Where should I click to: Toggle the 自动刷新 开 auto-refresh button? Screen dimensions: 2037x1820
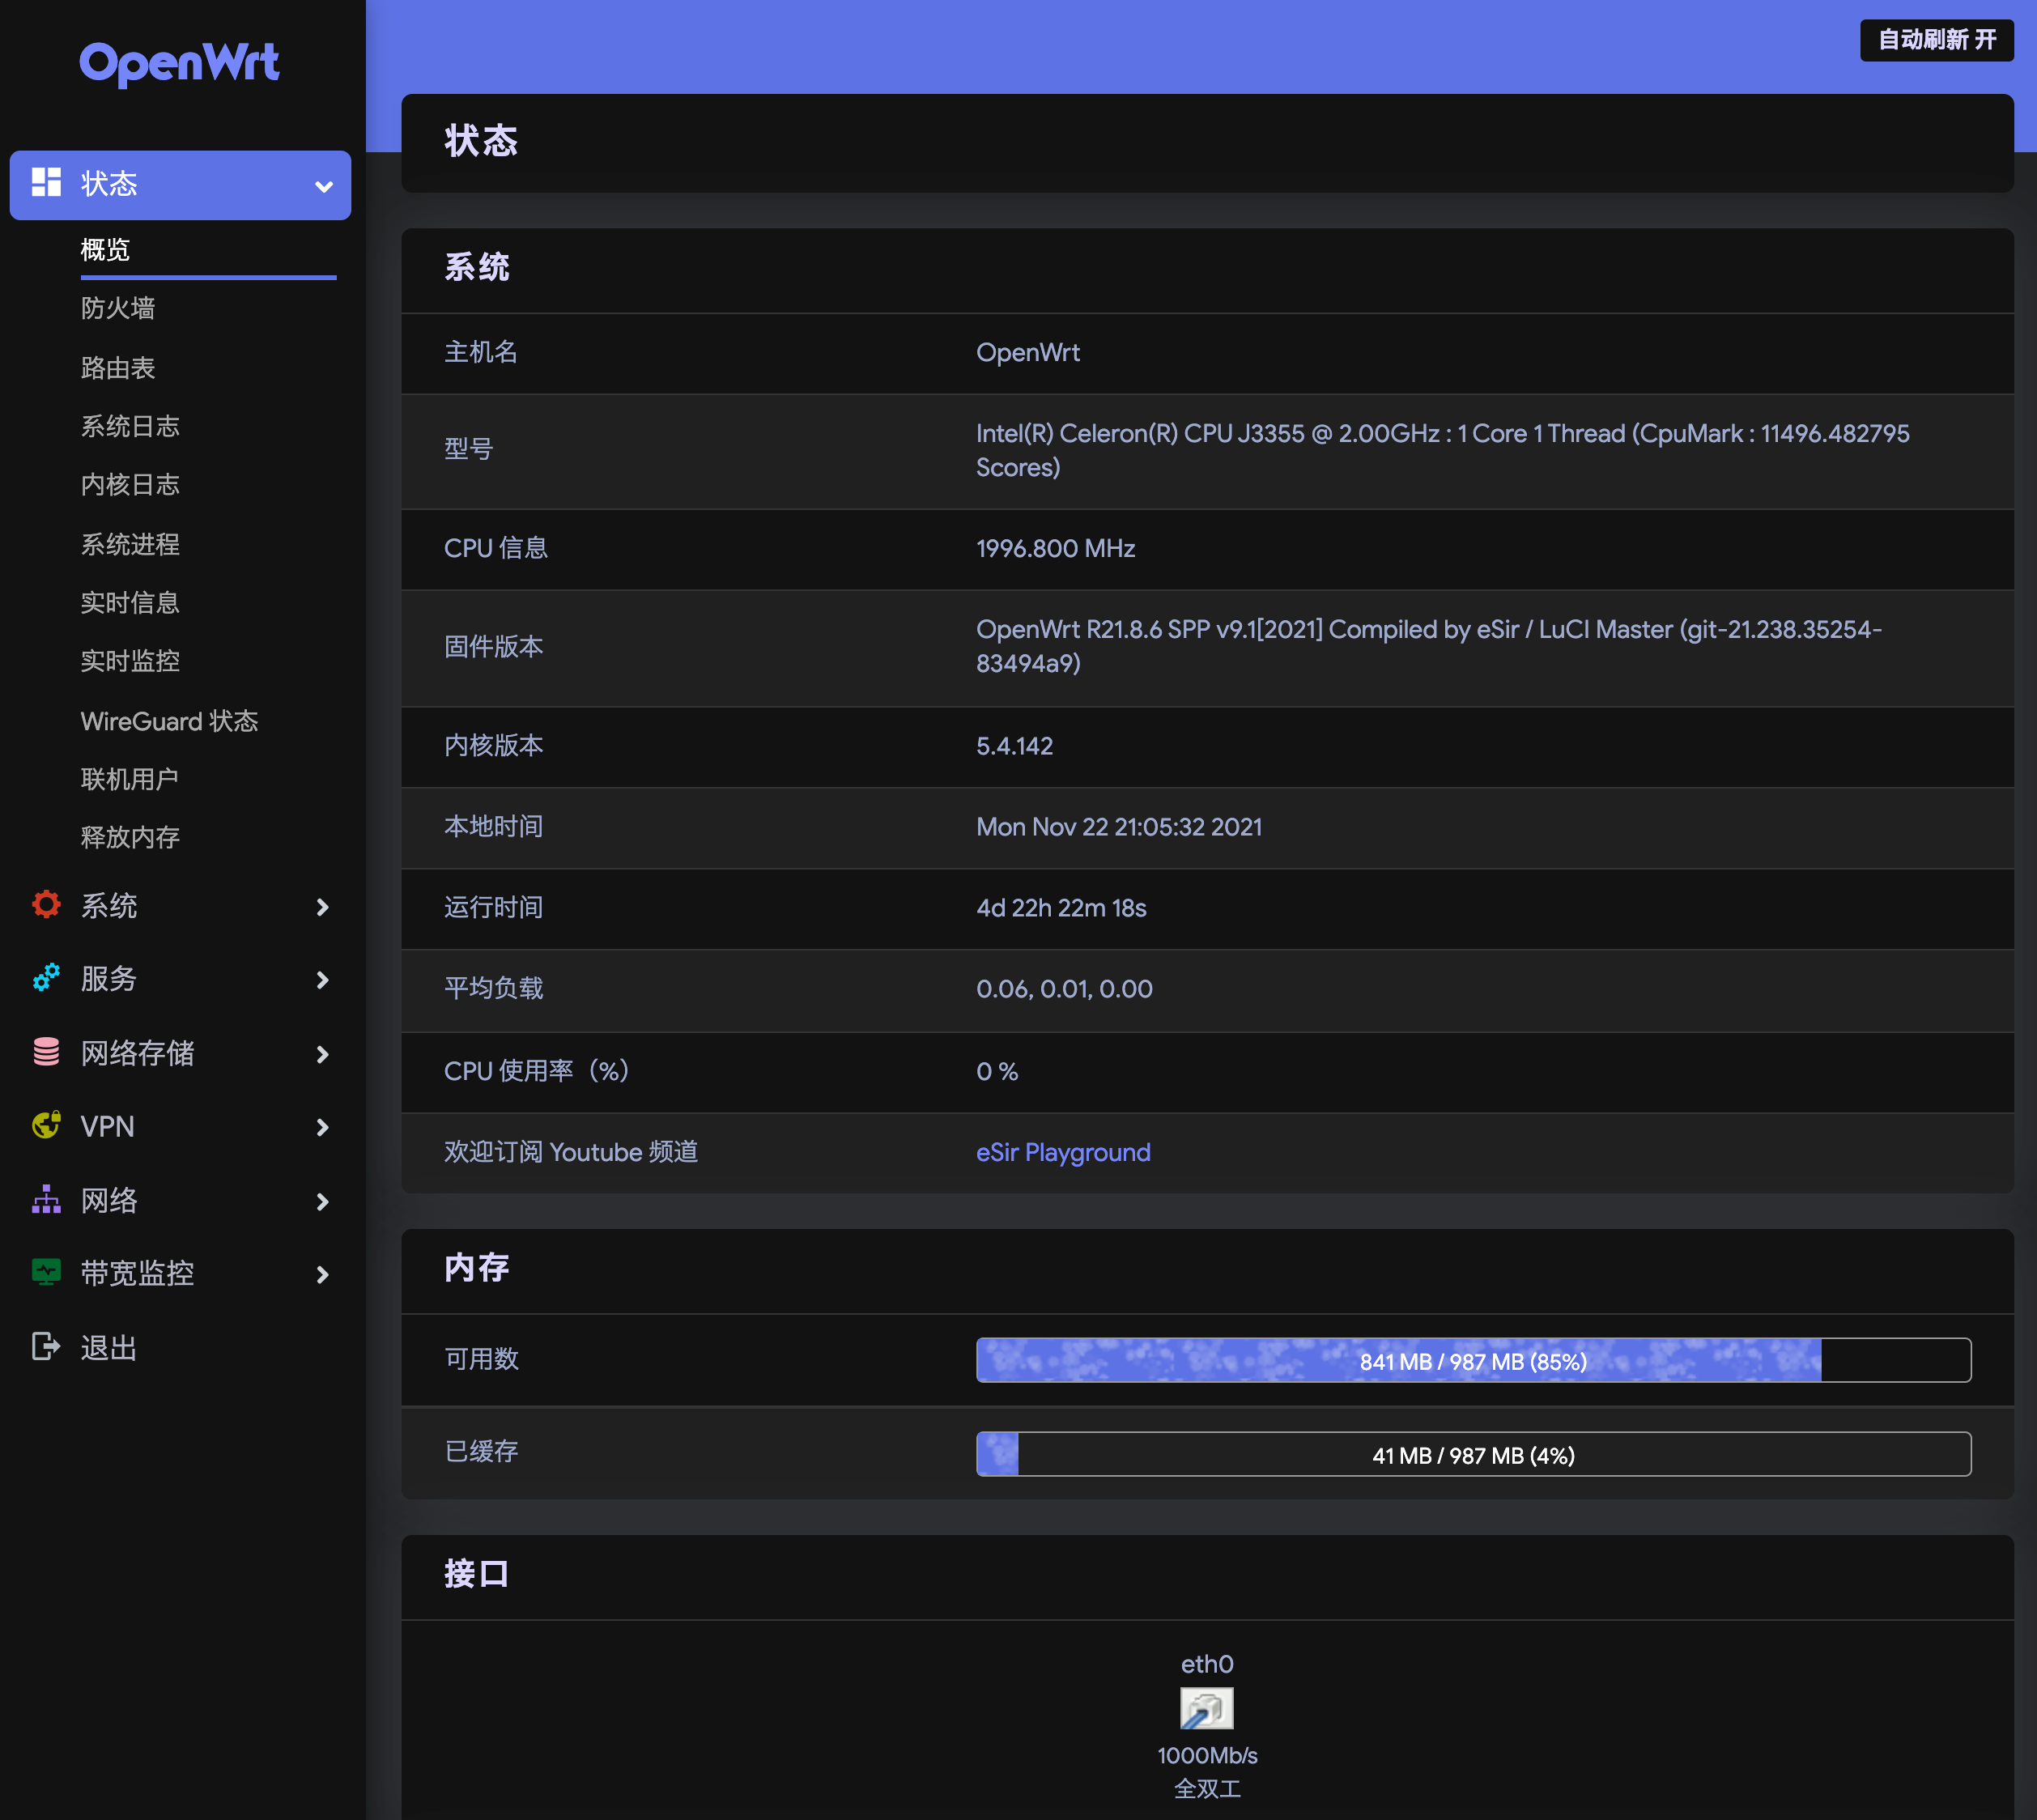pos(1936,40)
